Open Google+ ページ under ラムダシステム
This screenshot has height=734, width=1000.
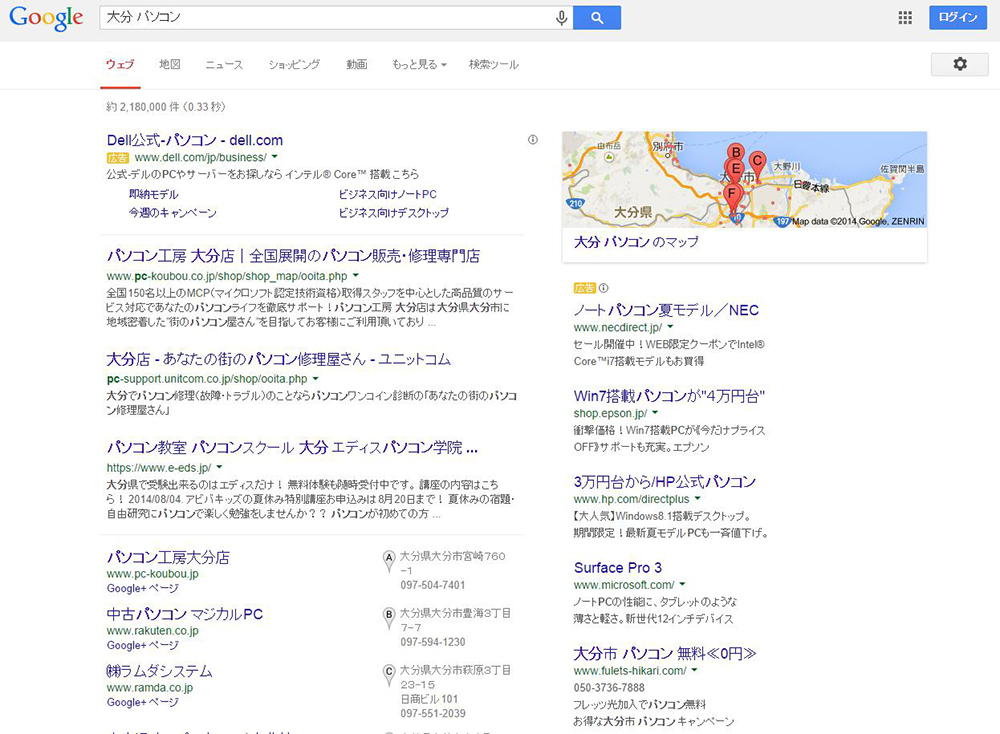pyautogui.click(x=142, y=702)
